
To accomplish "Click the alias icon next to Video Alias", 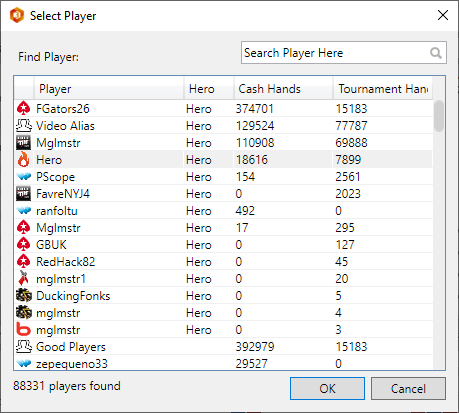I will tap(24, 125).
